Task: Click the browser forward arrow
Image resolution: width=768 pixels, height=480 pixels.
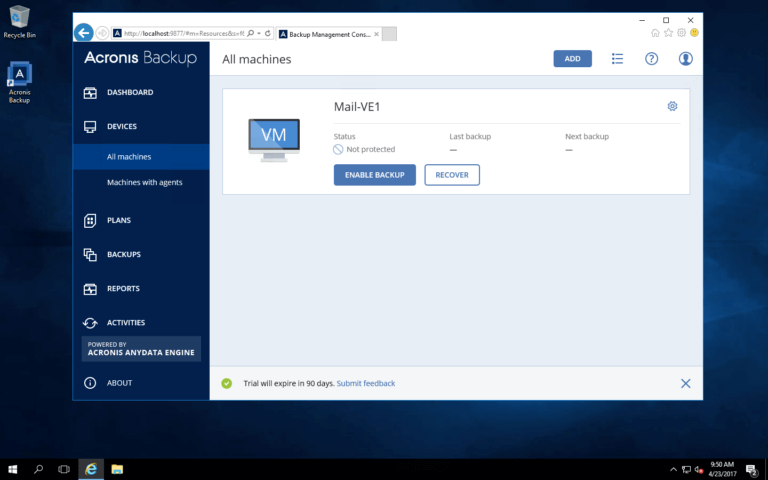Action: (x=102, y=33)
